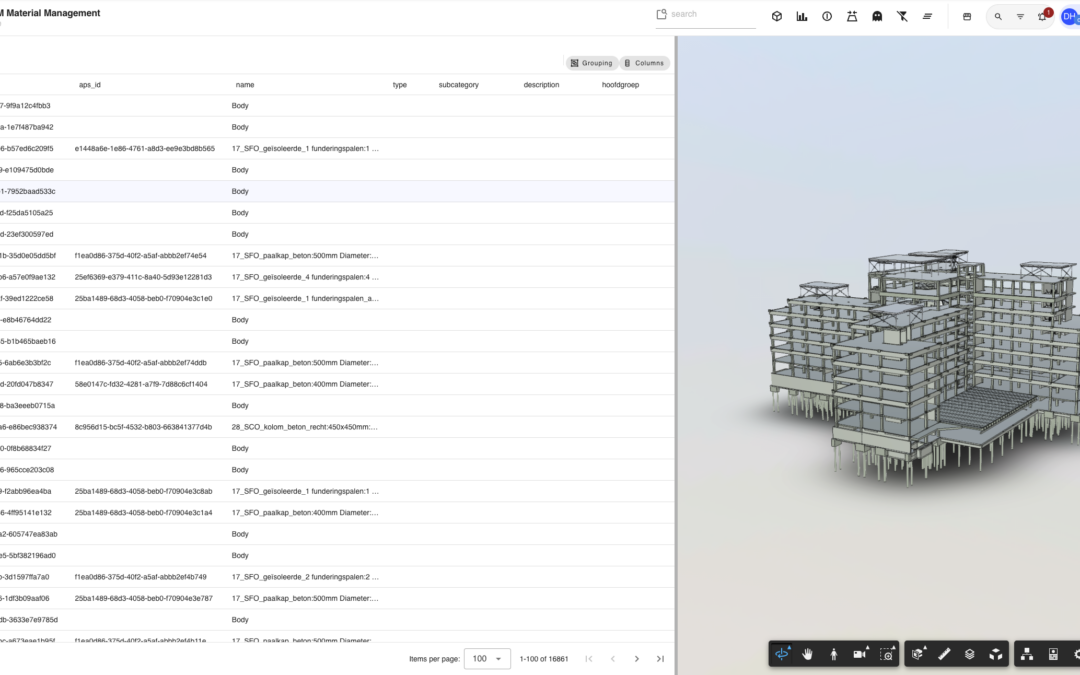Click the spotlight icon in header toolbar
The image size is (1080, 675).
(x=852, y=17)
